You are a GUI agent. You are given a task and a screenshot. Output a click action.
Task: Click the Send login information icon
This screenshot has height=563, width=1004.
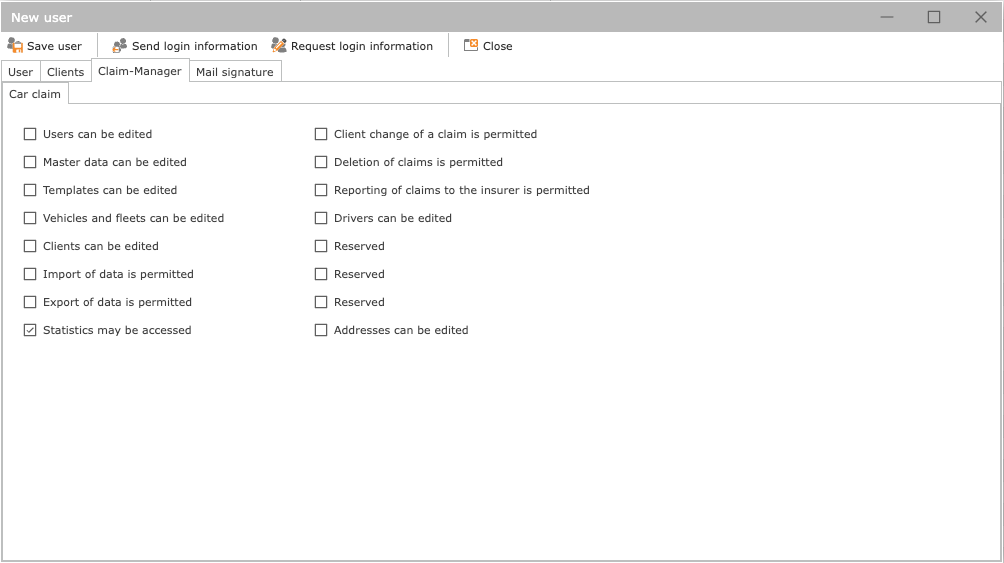click(x=120, y=46)
